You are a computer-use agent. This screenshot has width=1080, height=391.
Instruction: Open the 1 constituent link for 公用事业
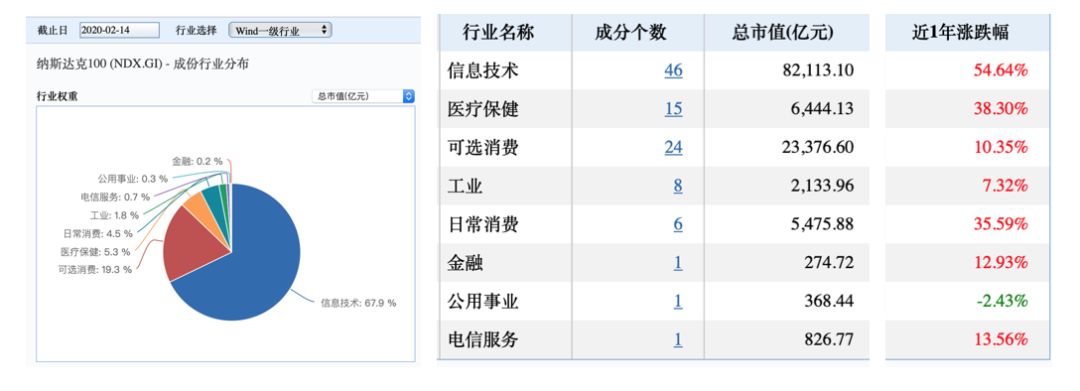[x=678, y=302]
